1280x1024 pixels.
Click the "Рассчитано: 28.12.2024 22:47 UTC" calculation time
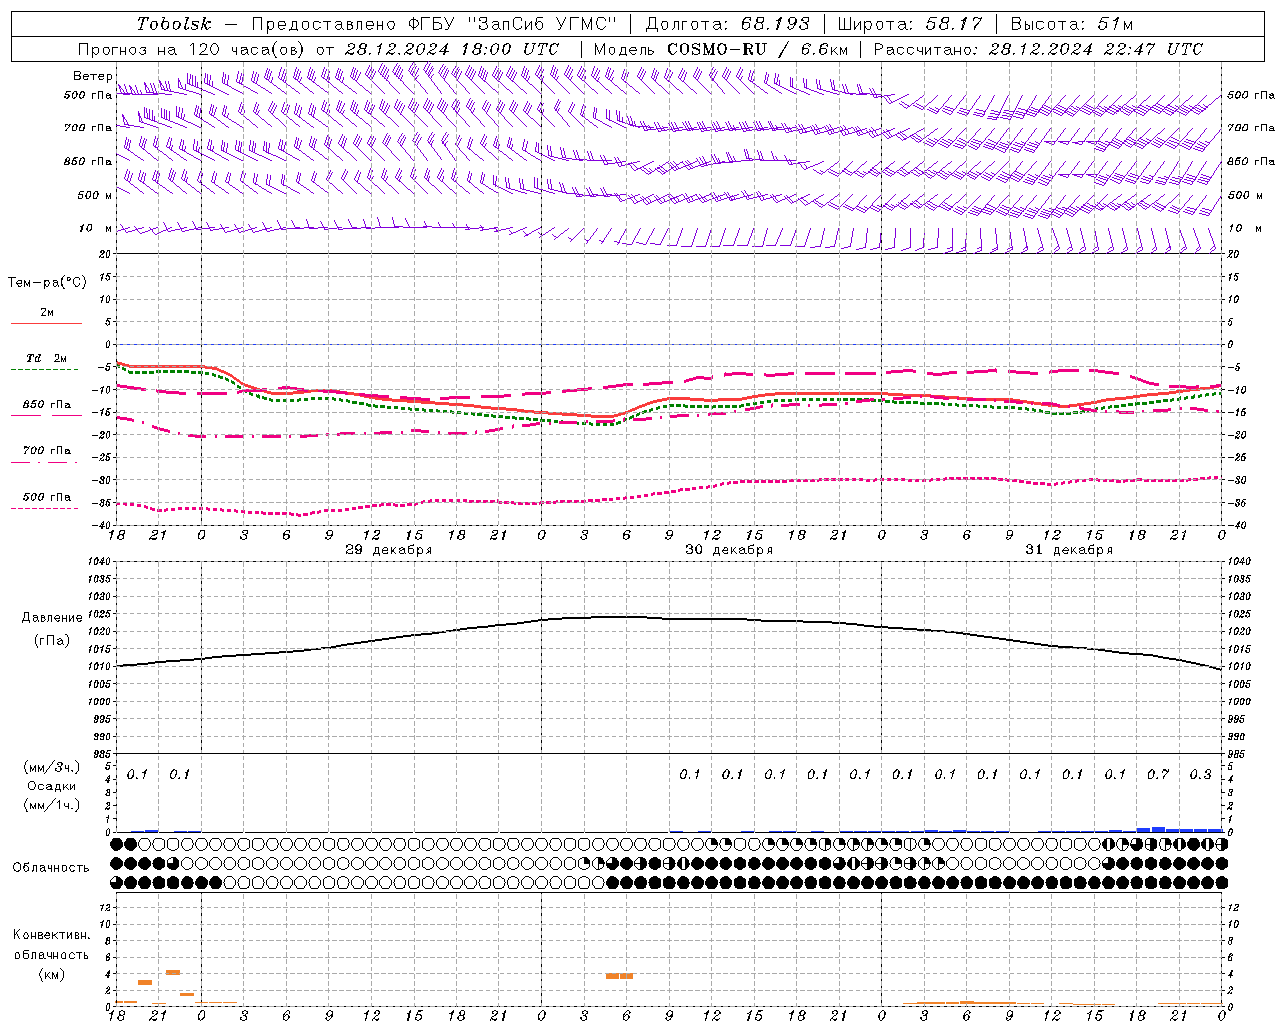pyautogui.click(x=1038, y=48)
